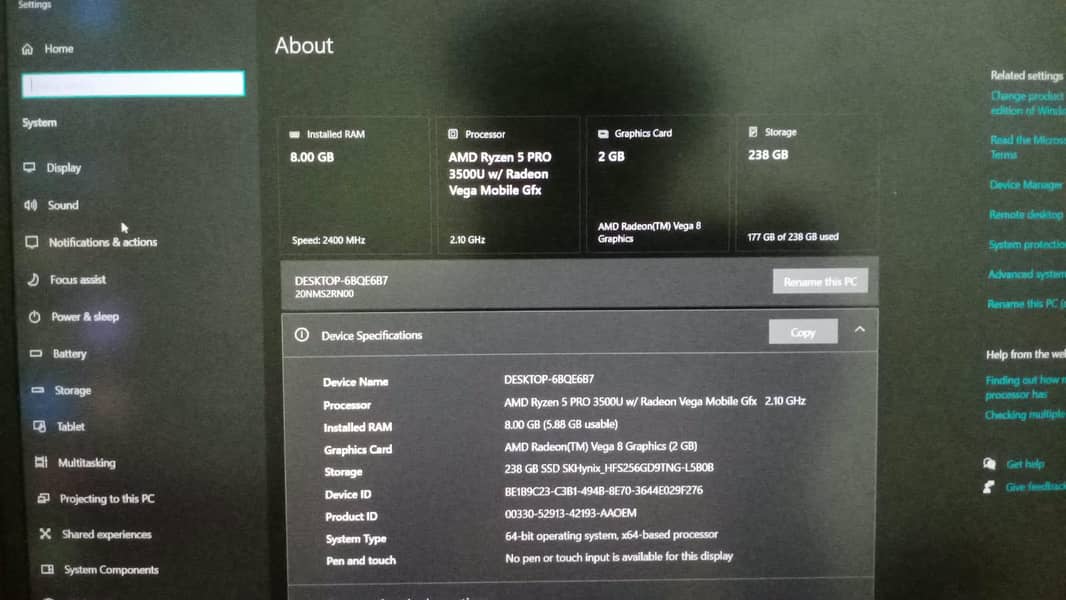Open the Tablet settings entry
The width and height of the screenshot is (1066, 600).
71,427
